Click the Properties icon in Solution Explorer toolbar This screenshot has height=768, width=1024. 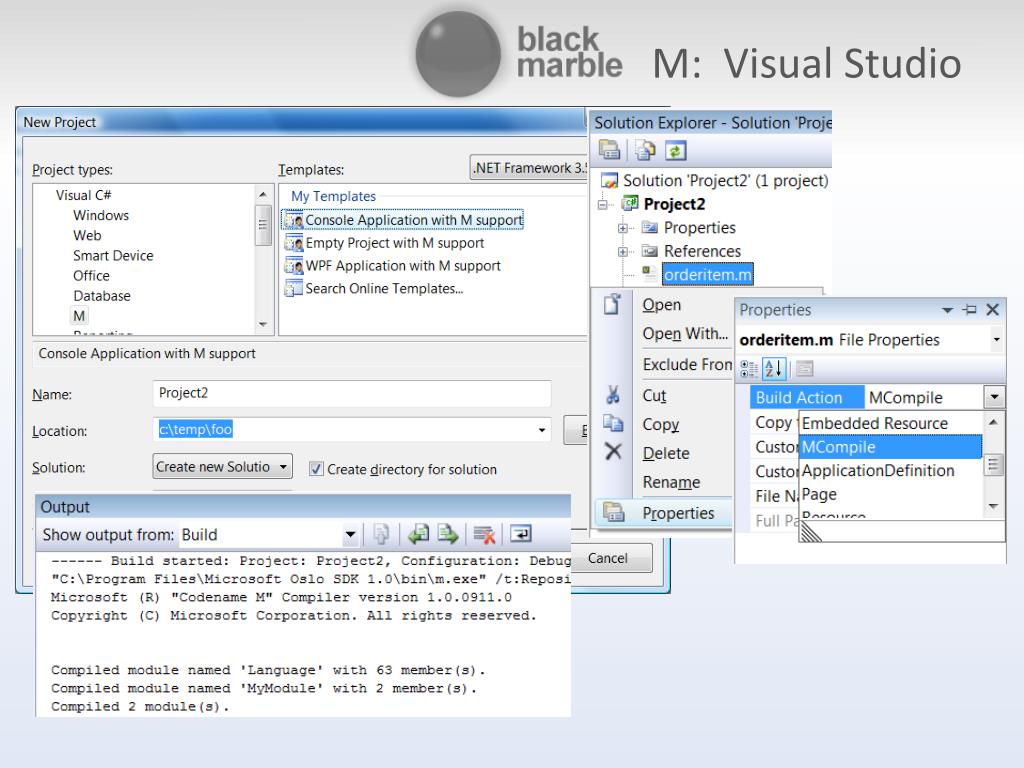coord(609,151)
